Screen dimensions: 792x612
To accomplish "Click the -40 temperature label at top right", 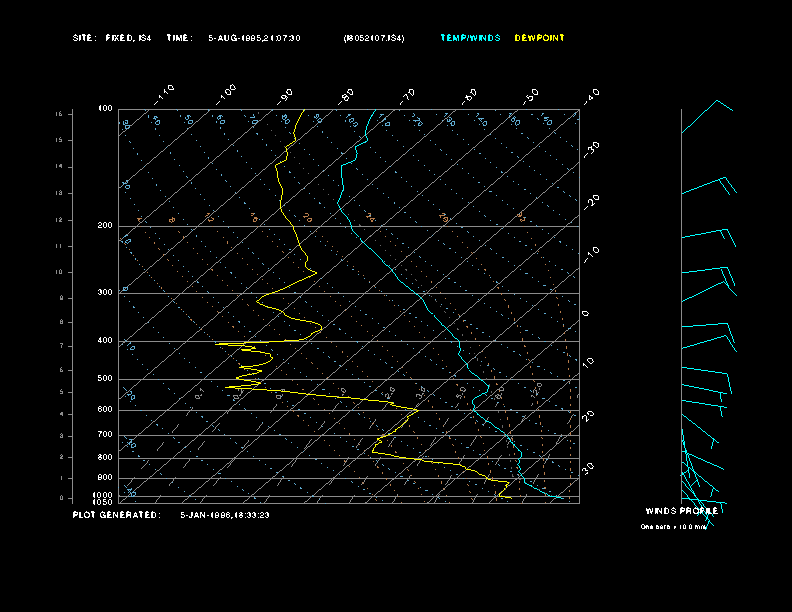I will pyautogui.click(x=591, y=95).
